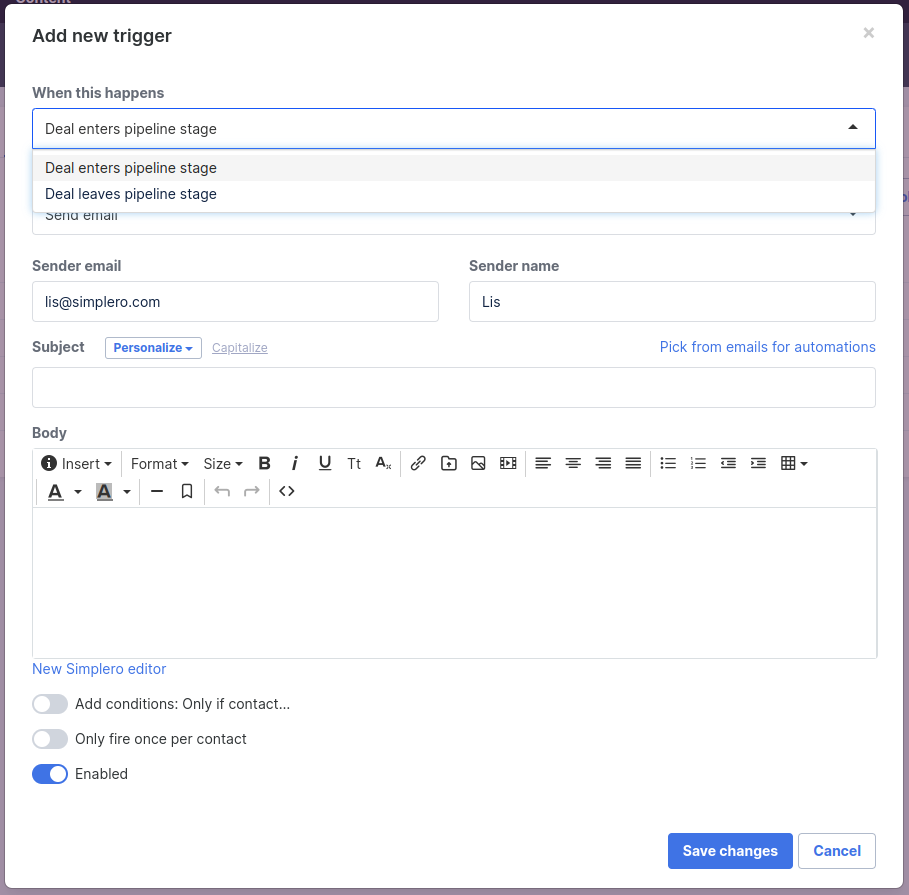This screenshot has width=909, height=895.
Task: Turn on Only fire once per contact
Action: [x=50, y=738]
